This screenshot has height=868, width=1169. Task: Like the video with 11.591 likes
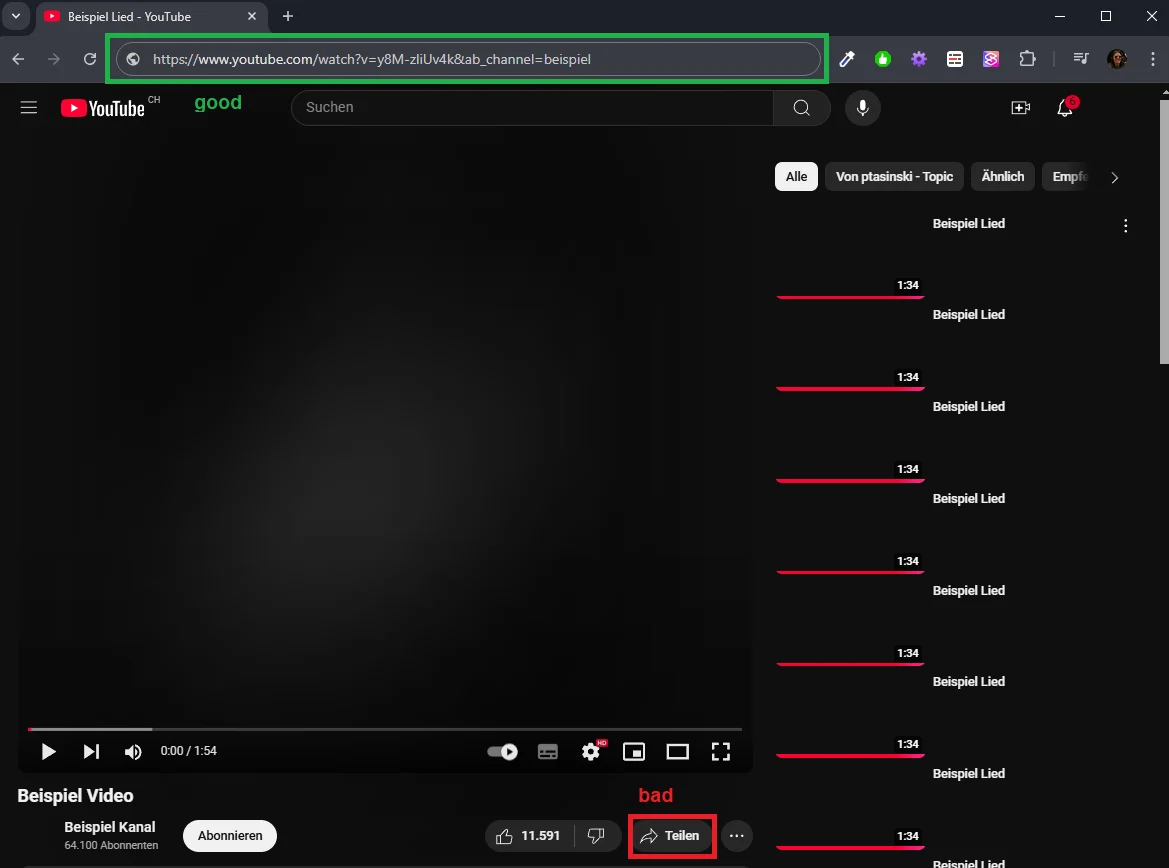click(529, 836)
